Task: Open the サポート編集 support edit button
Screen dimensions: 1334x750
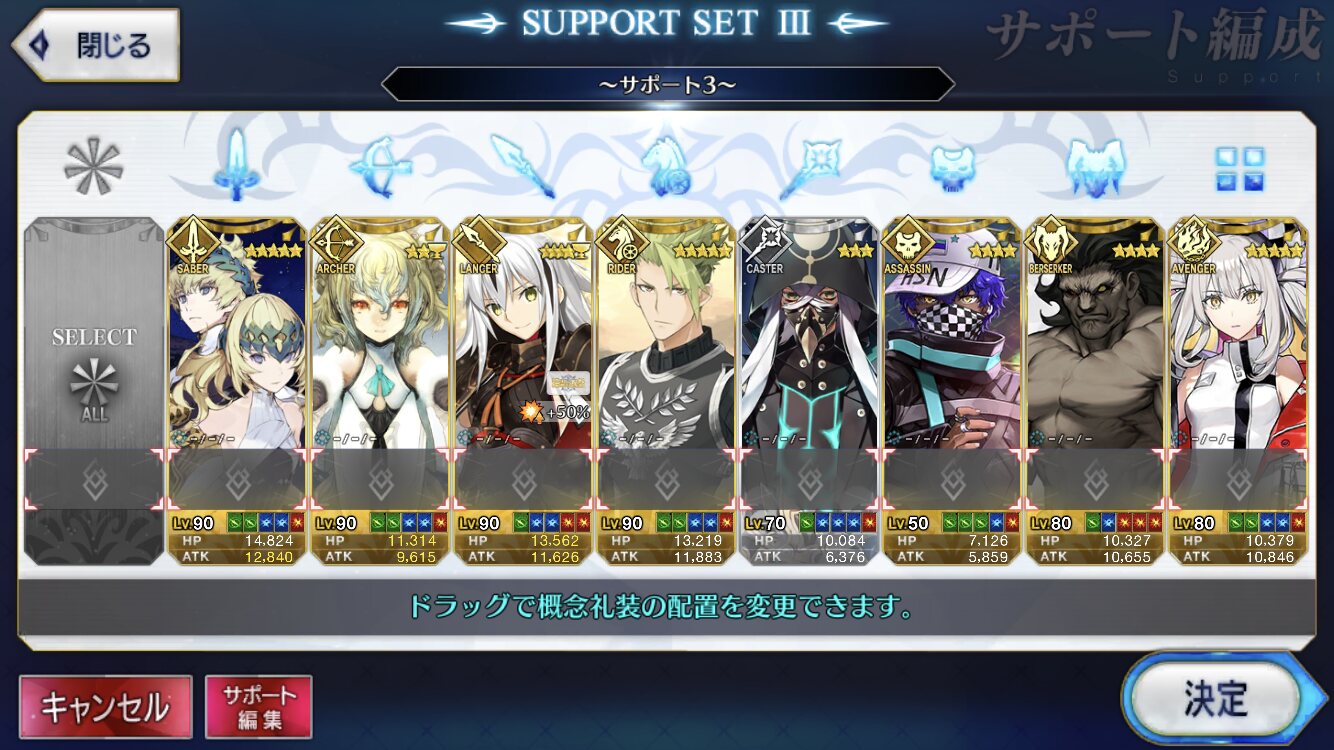Action: [x=258, y=707]
